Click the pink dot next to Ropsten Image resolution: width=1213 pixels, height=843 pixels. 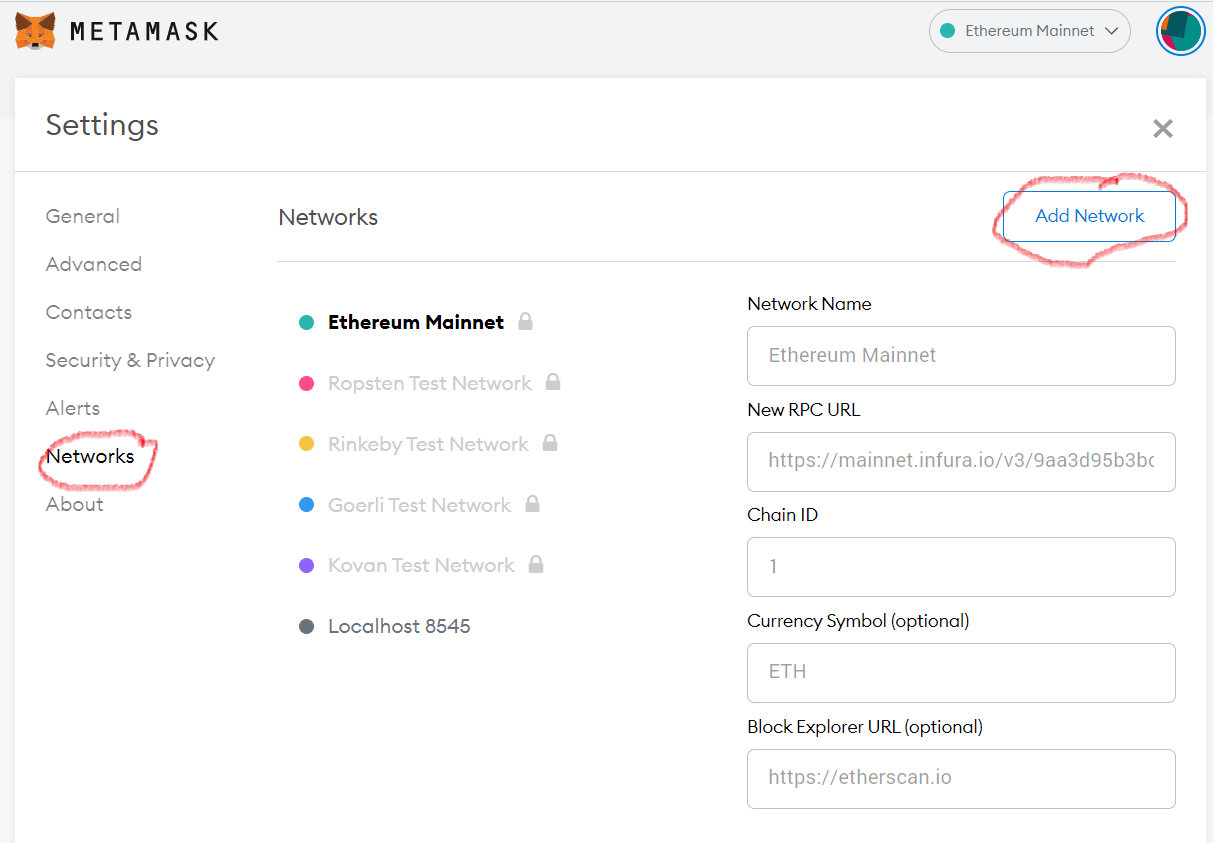point(307,383)
